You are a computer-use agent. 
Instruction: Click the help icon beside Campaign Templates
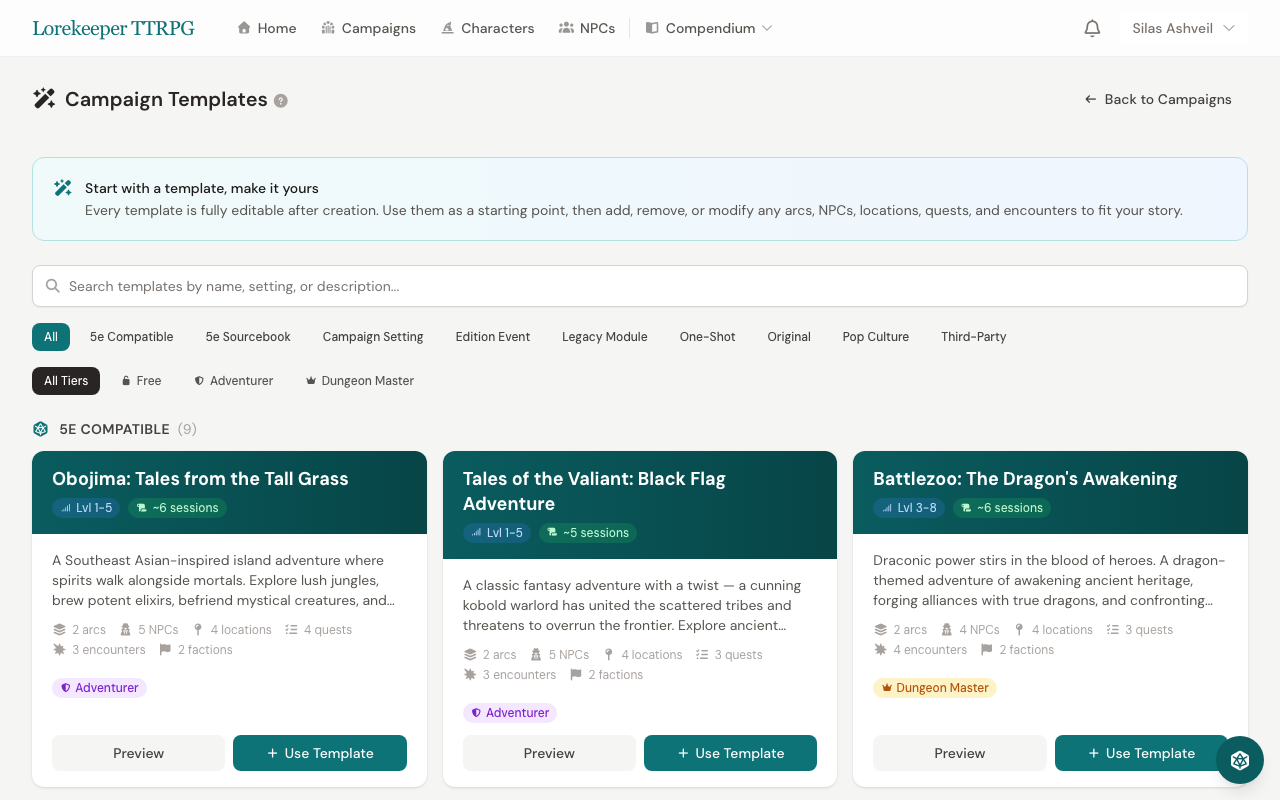point(281,100)
